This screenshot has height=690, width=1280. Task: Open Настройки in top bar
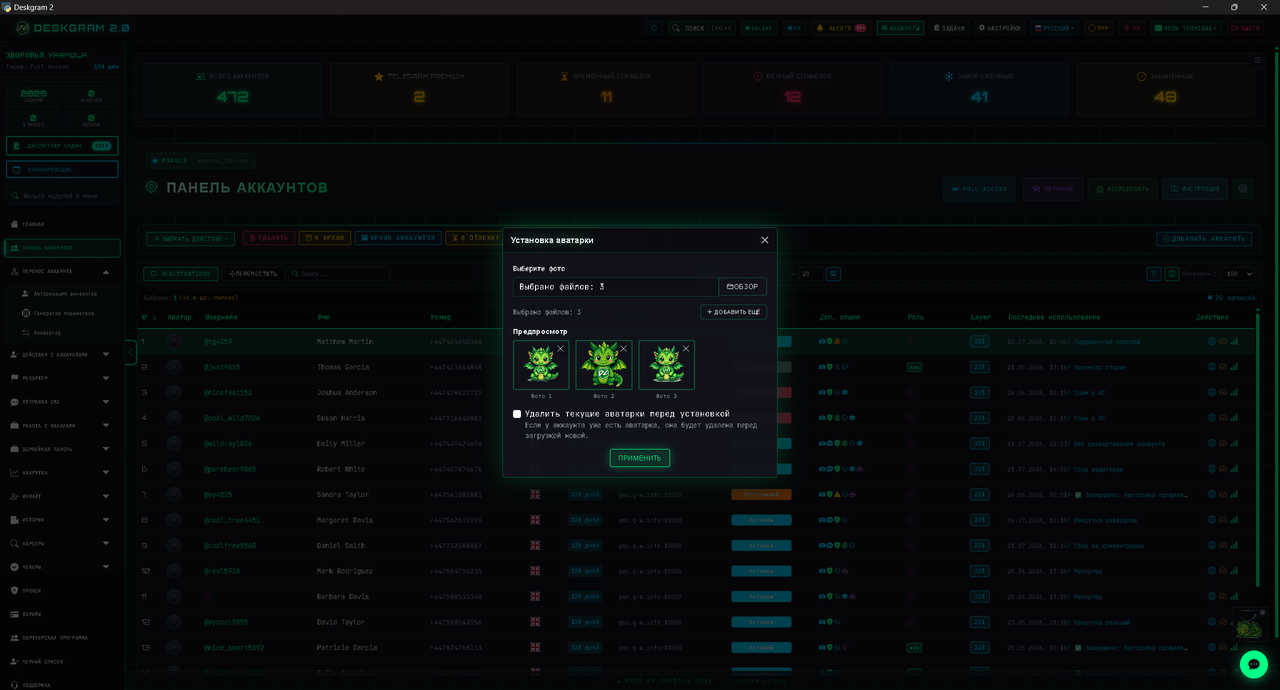coord(1000,28)
